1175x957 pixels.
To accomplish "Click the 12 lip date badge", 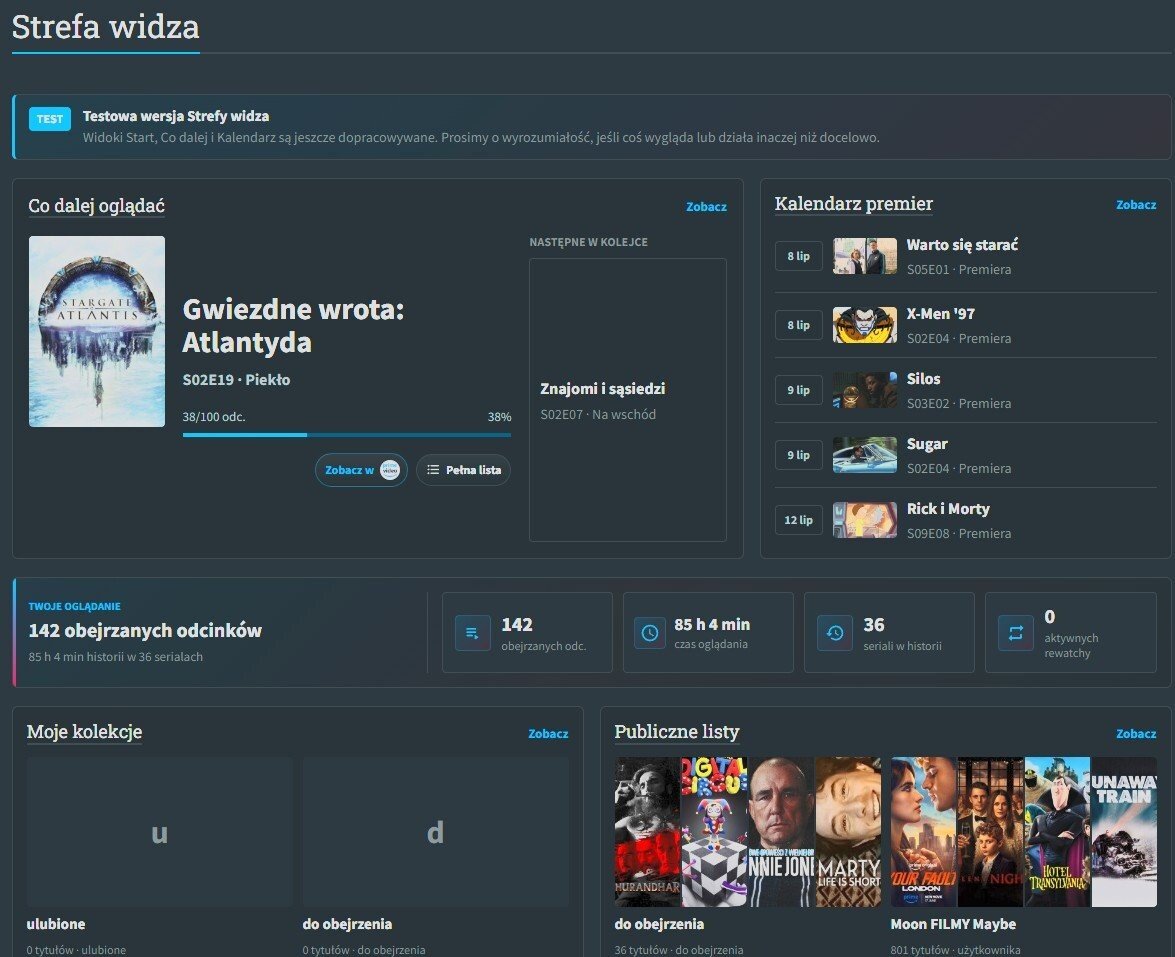I will click(x=798, y=520).
